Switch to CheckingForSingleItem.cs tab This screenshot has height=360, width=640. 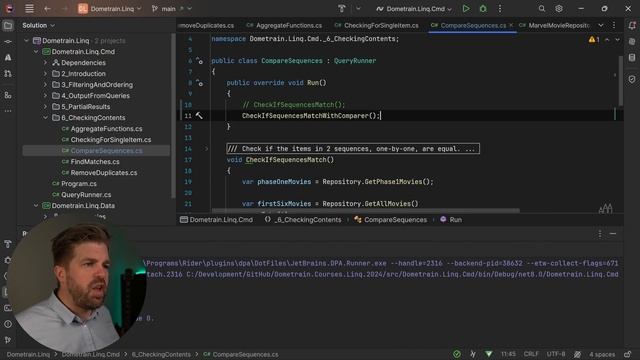376,25
